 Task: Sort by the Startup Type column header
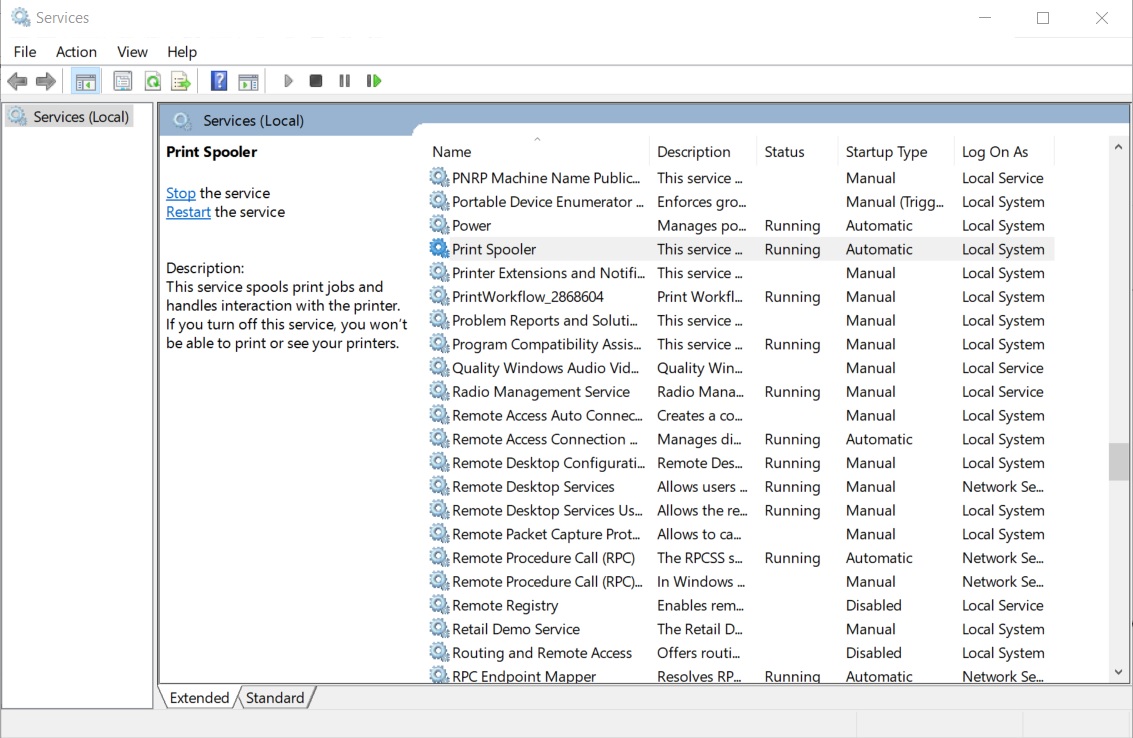(x=895, y=152)
